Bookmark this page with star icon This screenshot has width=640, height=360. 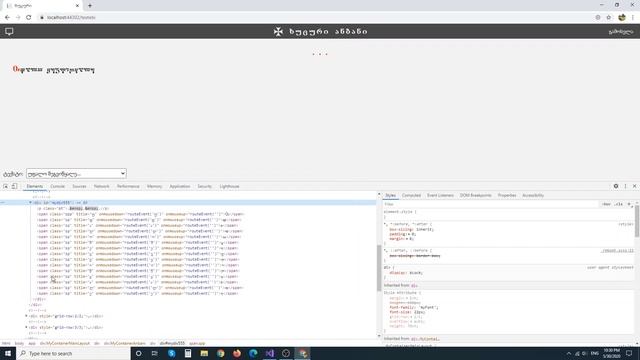pyautogui.click(x=609, y=18)
